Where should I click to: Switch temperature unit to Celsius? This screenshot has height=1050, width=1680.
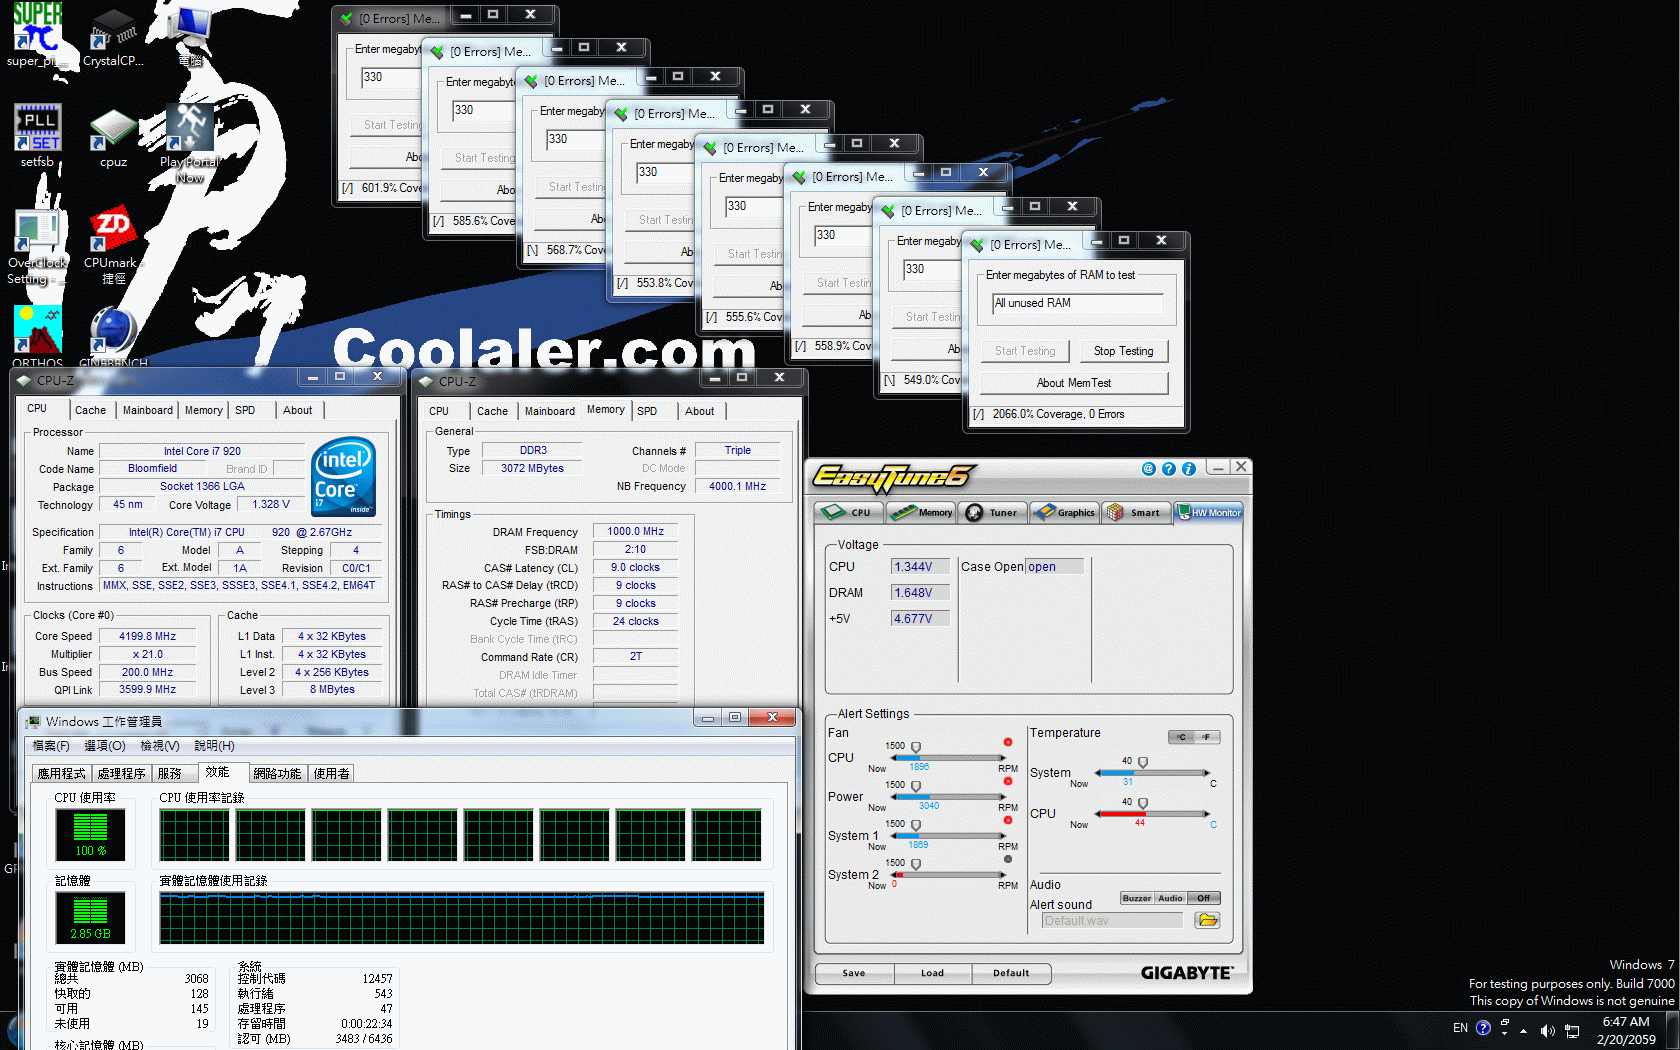click(x=1181, y=737)
